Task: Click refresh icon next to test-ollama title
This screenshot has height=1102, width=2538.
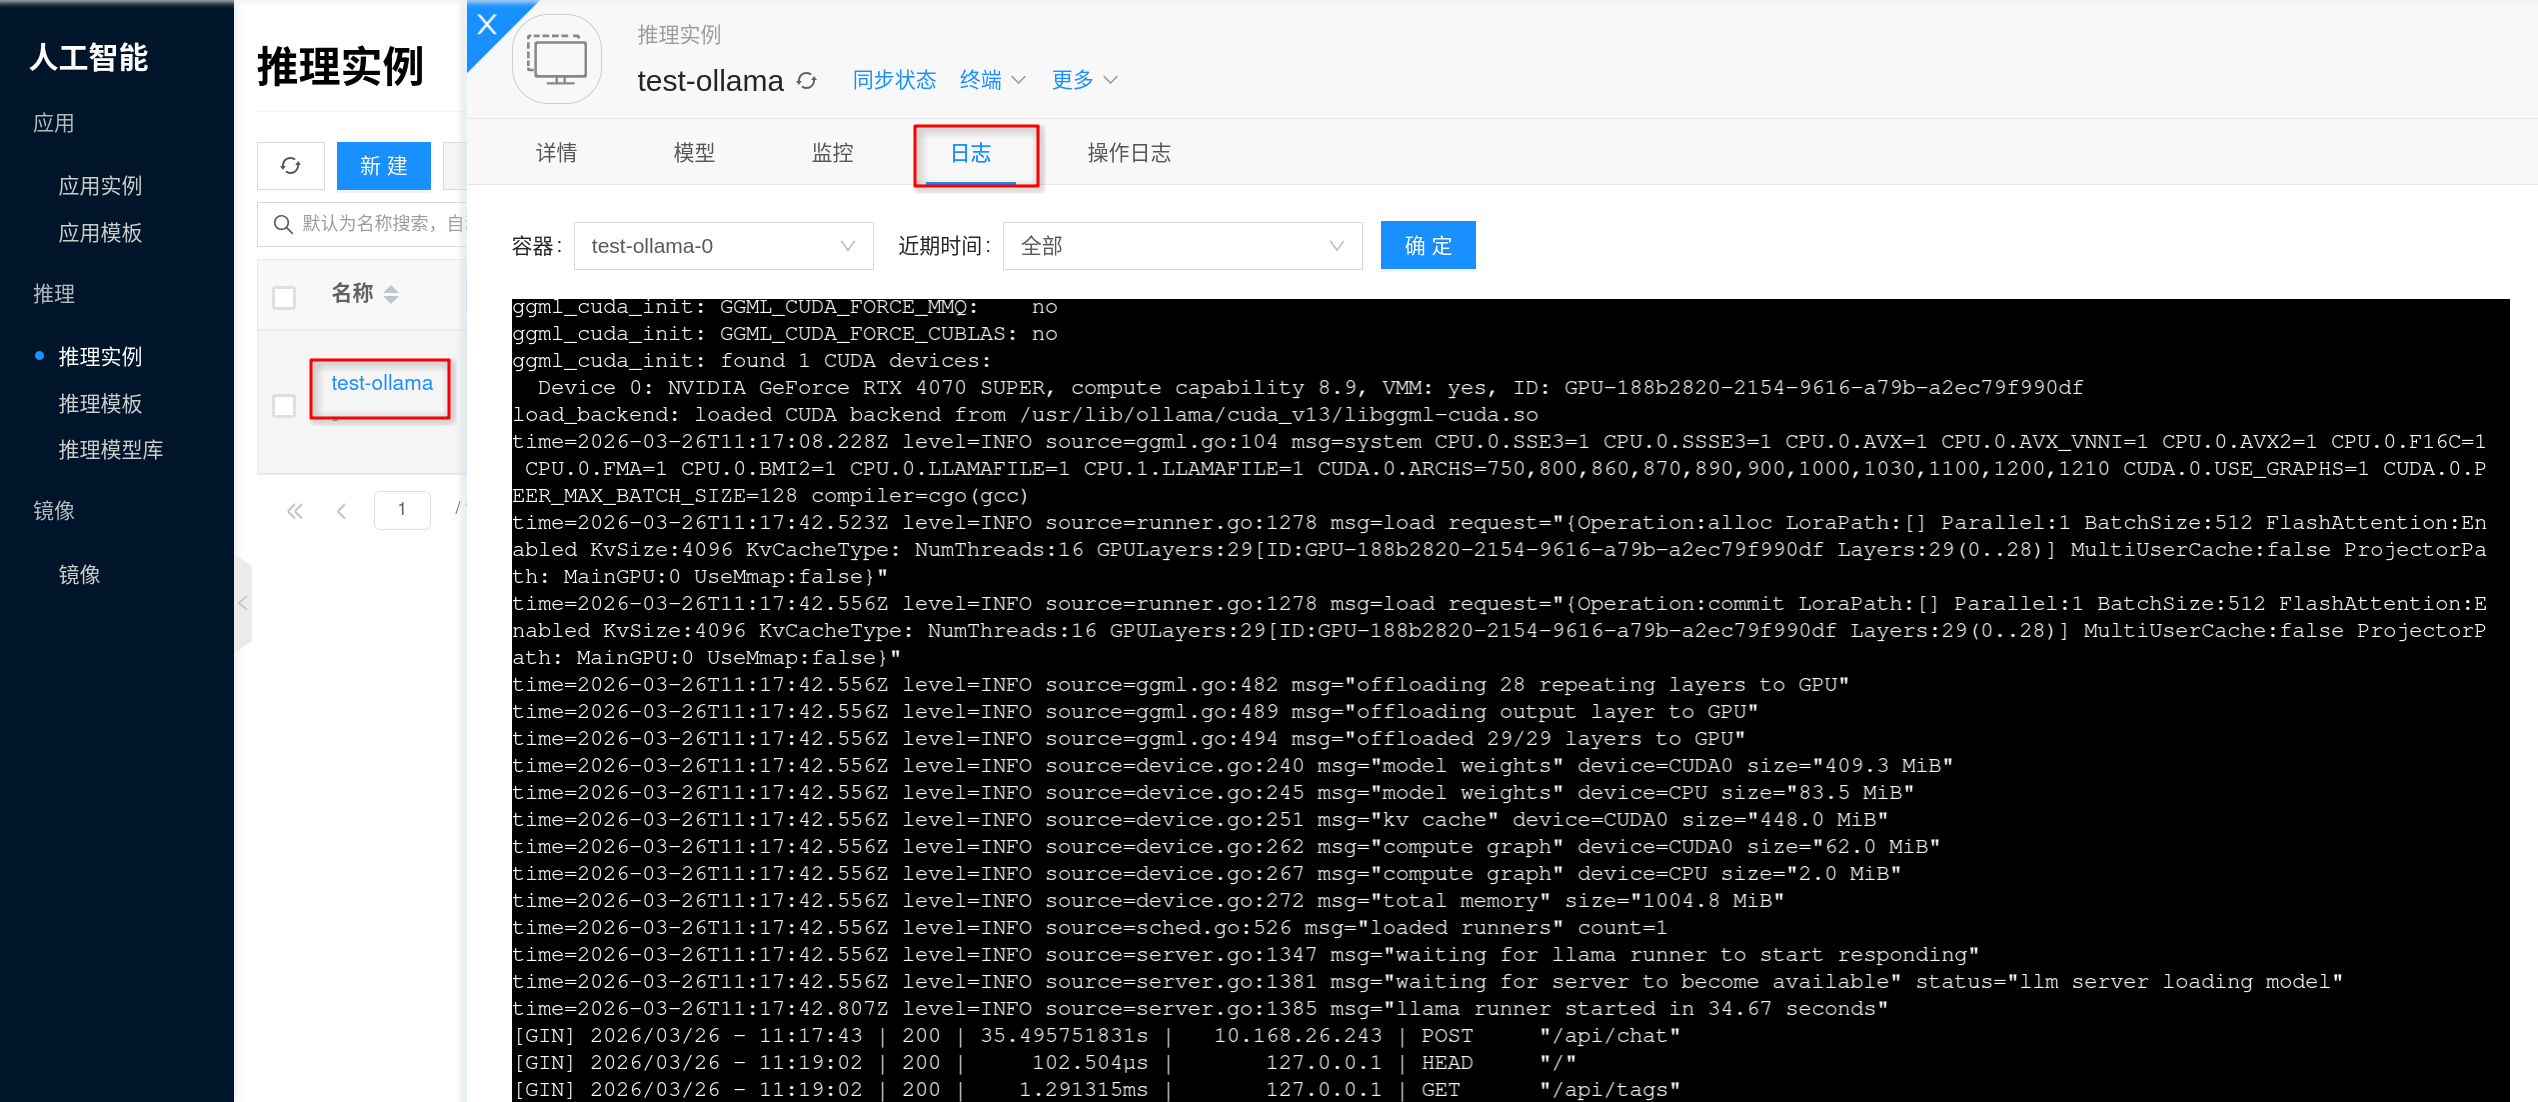Action: click(807, 81)
